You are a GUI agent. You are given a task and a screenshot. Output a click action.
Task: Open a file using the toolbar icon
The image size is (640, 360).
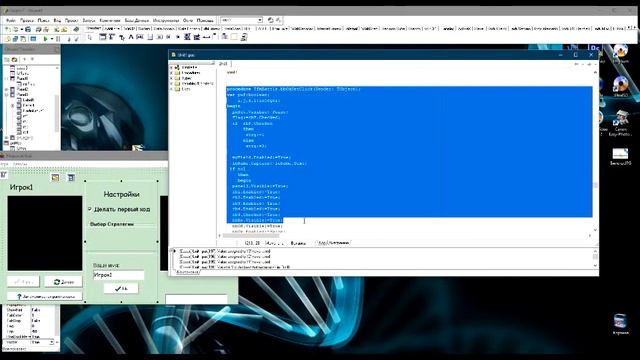pos(16,29)
